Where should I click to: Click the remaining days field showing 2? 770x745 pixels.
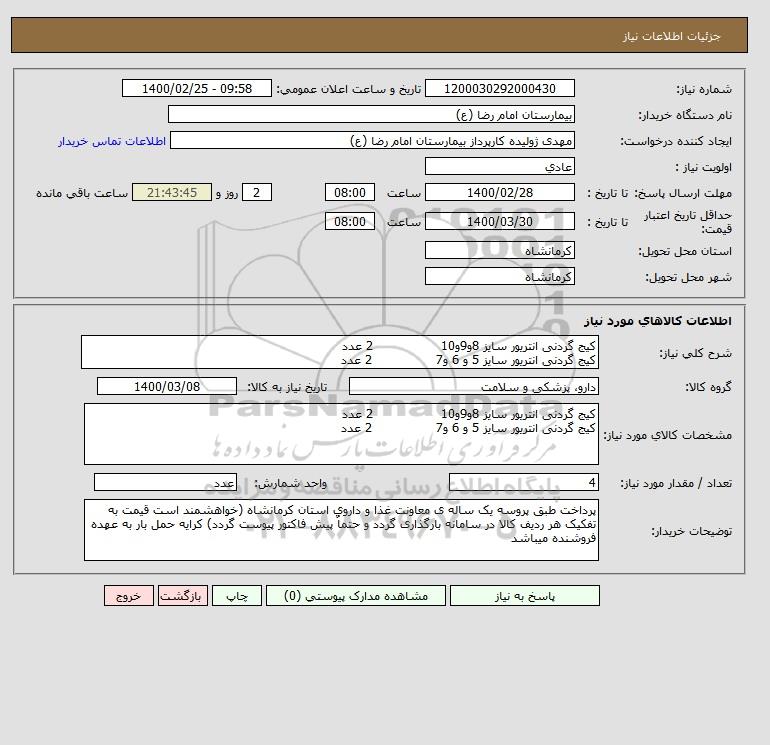(x=256, y=193)
